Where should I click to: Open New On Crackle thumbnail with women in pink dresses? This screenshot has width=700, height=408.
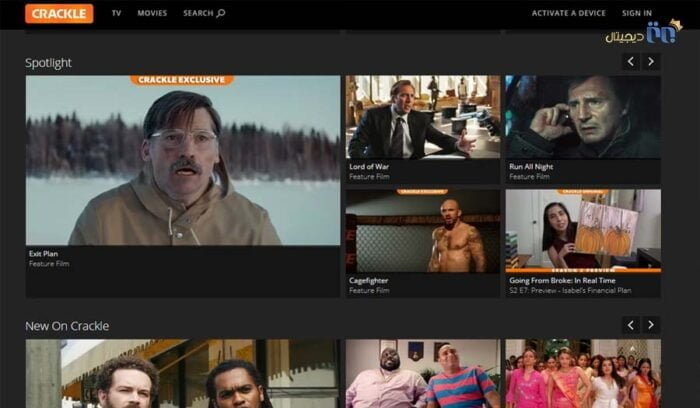point(583,374)
